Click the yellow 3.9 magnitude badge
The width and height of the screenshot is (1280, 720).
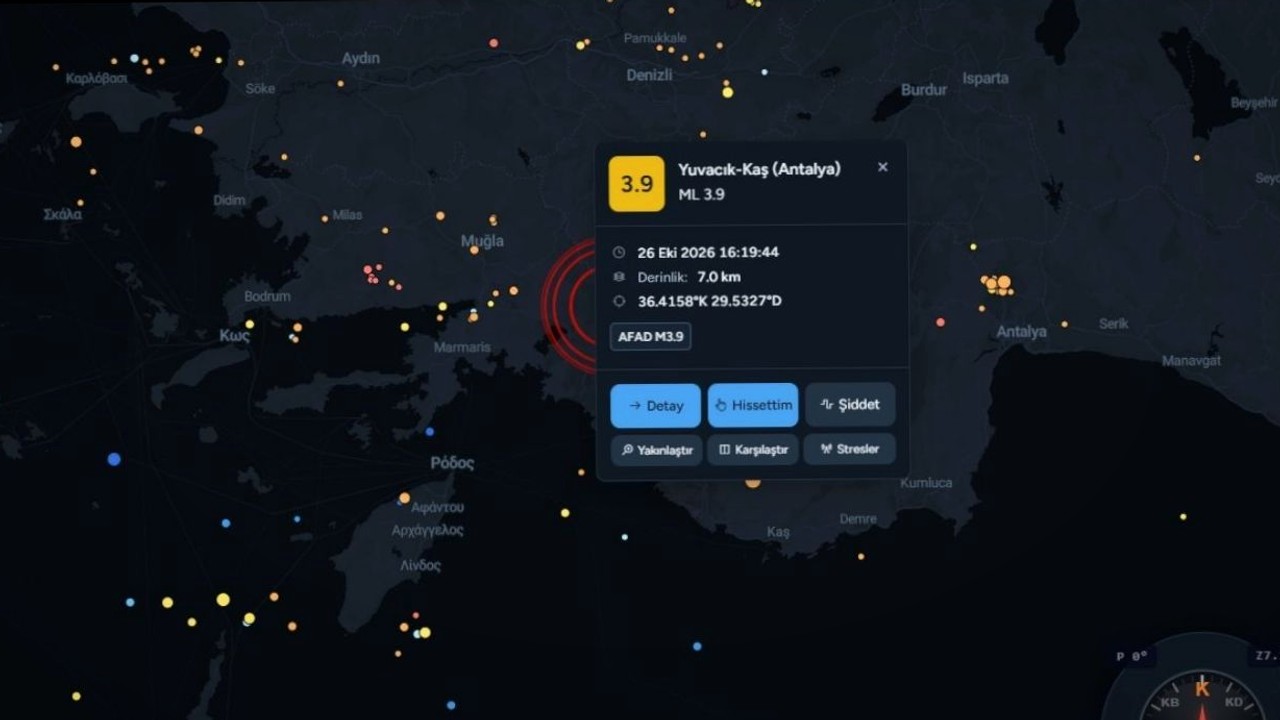[637, 184]
